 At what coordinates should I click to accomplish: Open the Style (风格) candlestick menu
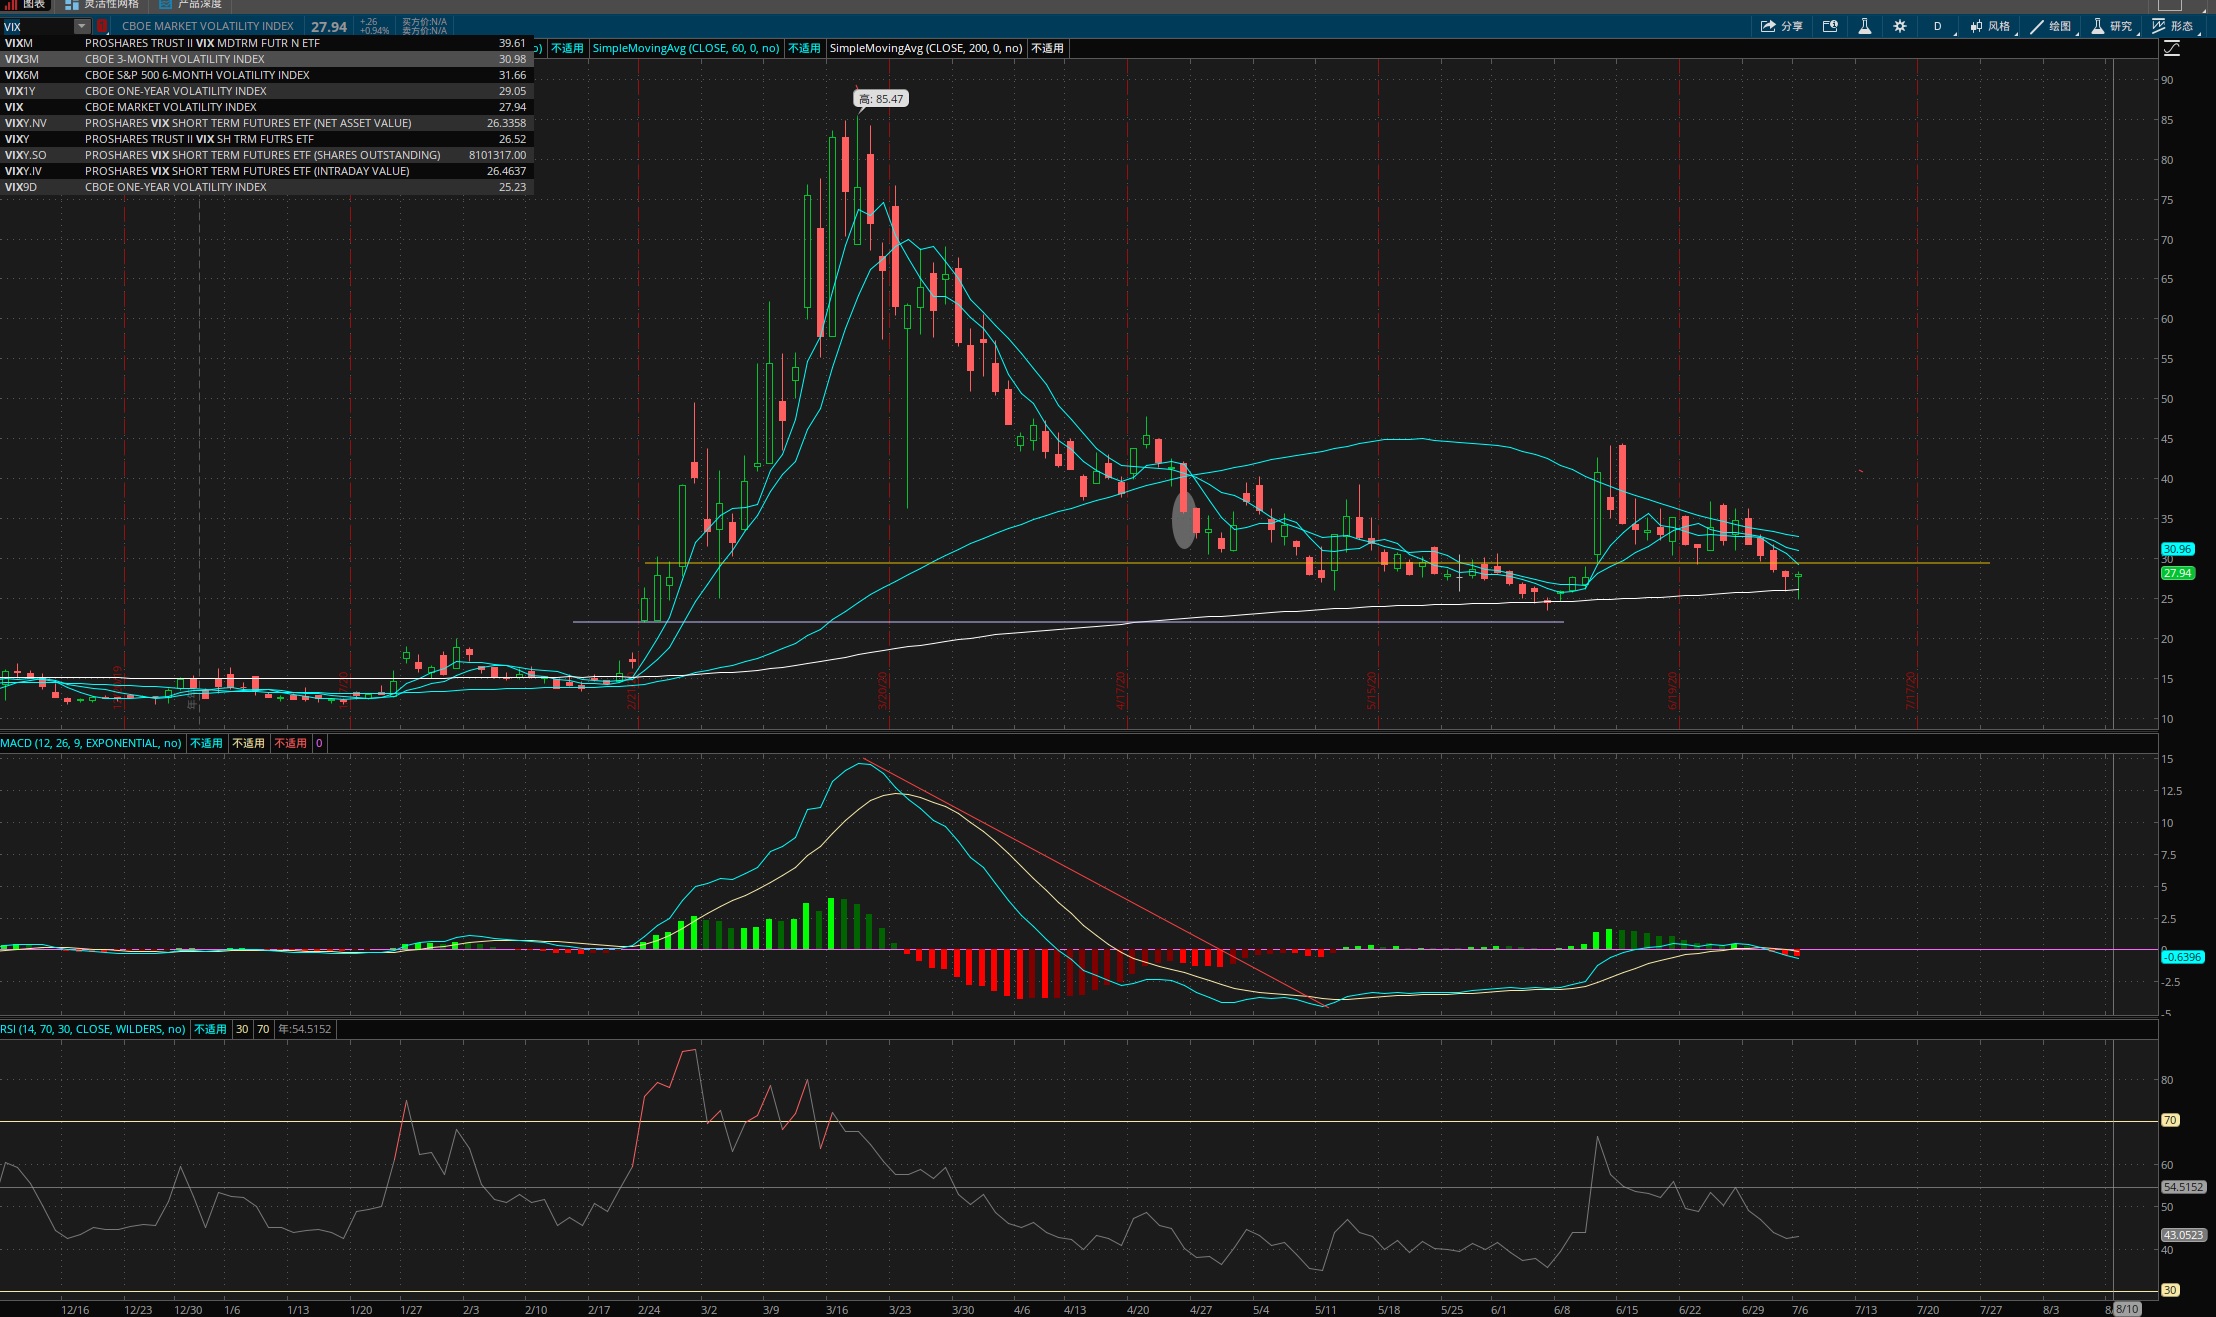click(x=1990, y=26)
